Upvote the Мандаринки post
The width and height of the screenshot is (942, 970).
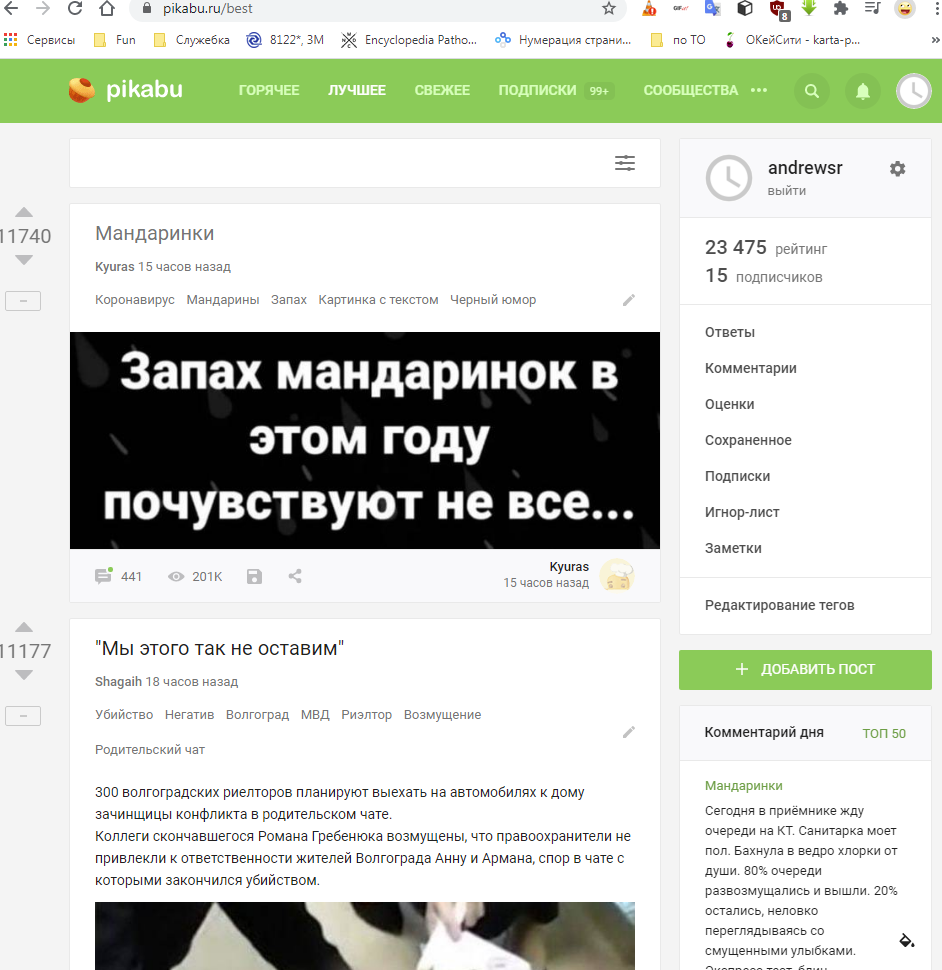pos(24,212)
